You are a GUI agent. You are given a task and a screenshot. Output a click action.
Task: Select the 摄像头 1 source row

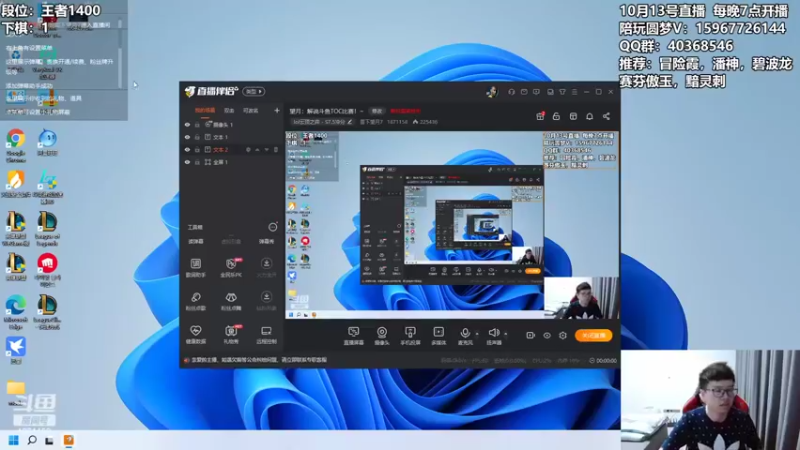pyautogui.click(x=232, y=124)
